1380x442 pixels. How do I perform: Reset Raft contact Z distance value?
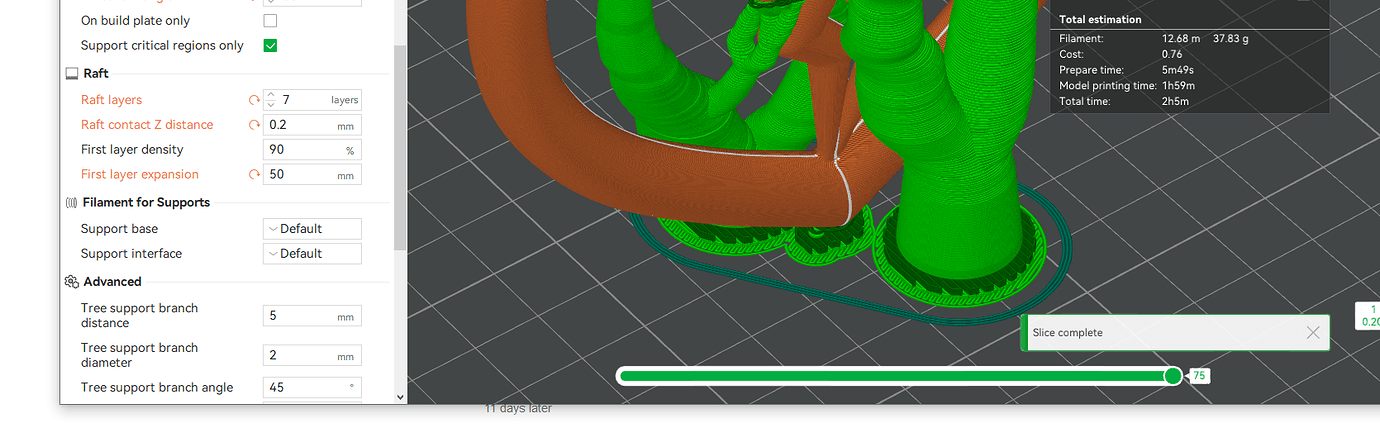click(x=254, y=125)
